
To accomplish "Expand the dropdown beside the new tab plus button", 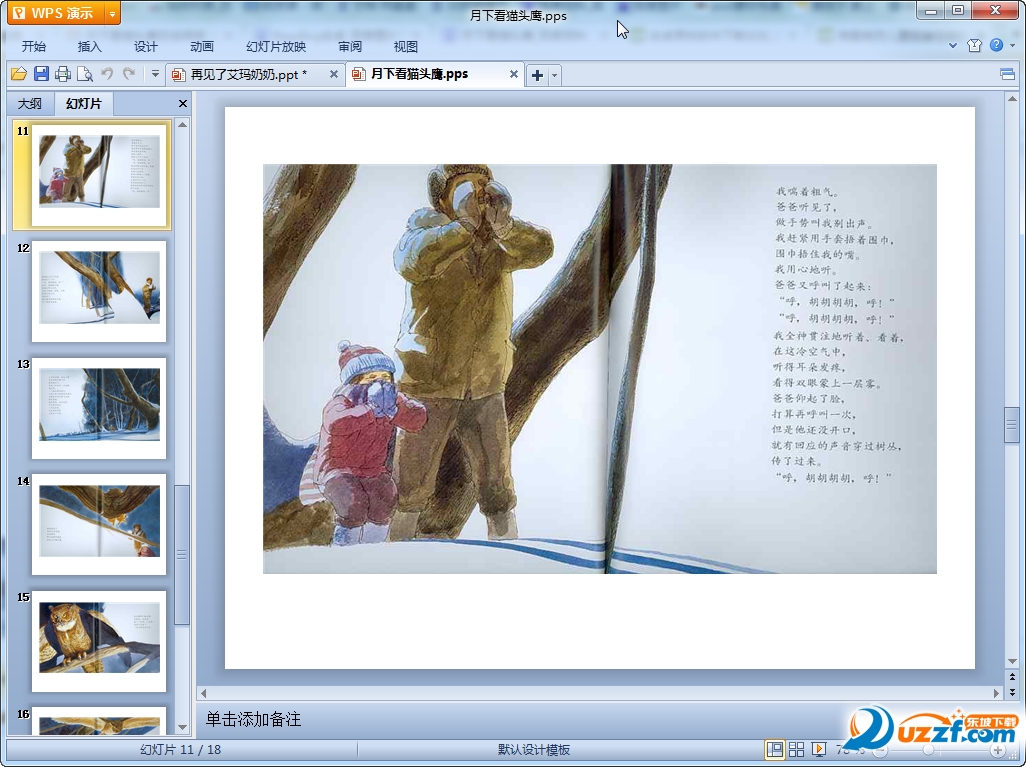I will [554, 75].
